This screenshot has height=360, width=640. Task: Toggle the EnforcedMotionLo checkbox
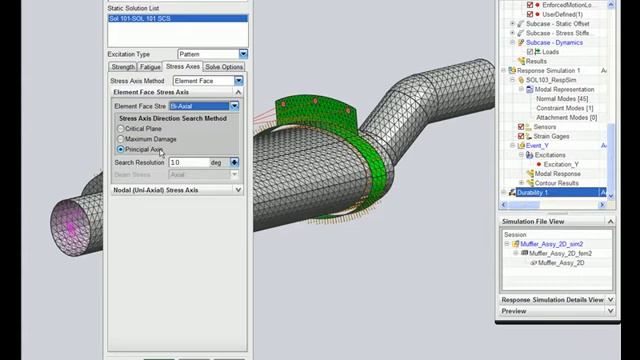tap(530, 5)
